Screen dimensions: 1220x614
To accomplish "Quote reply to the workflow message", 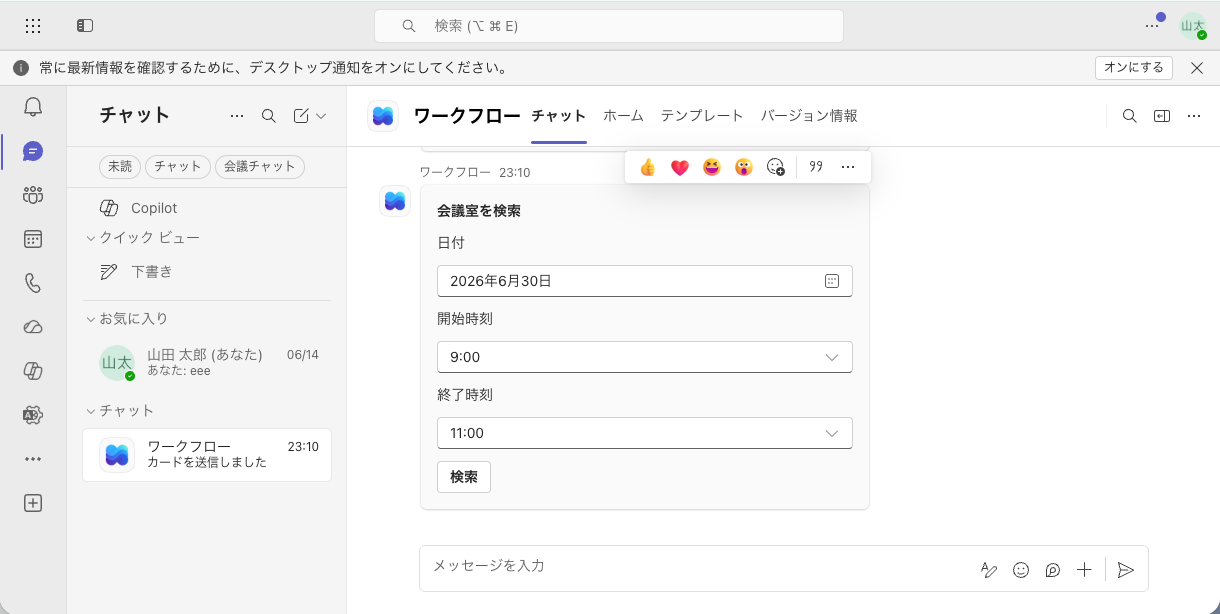I will pyautogui.click(x=816, y=167).
